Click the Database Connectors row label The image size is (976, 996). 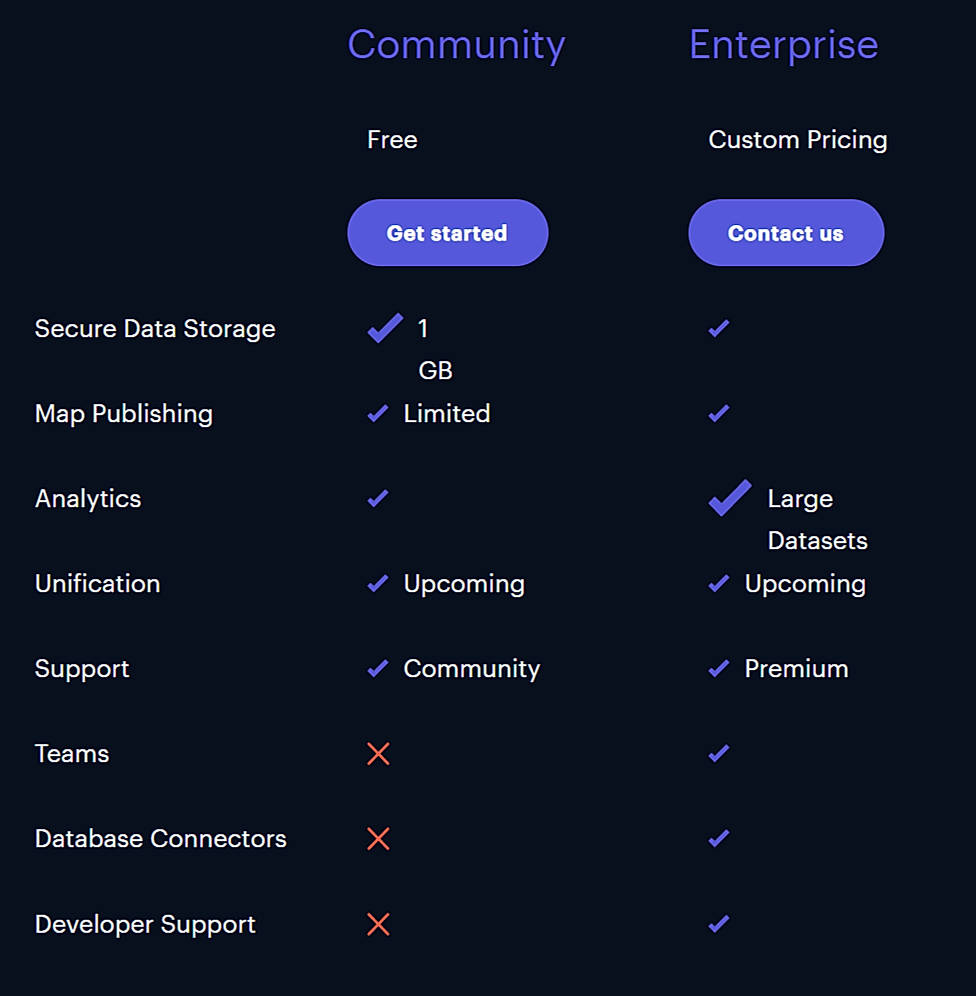coord(161,839)
